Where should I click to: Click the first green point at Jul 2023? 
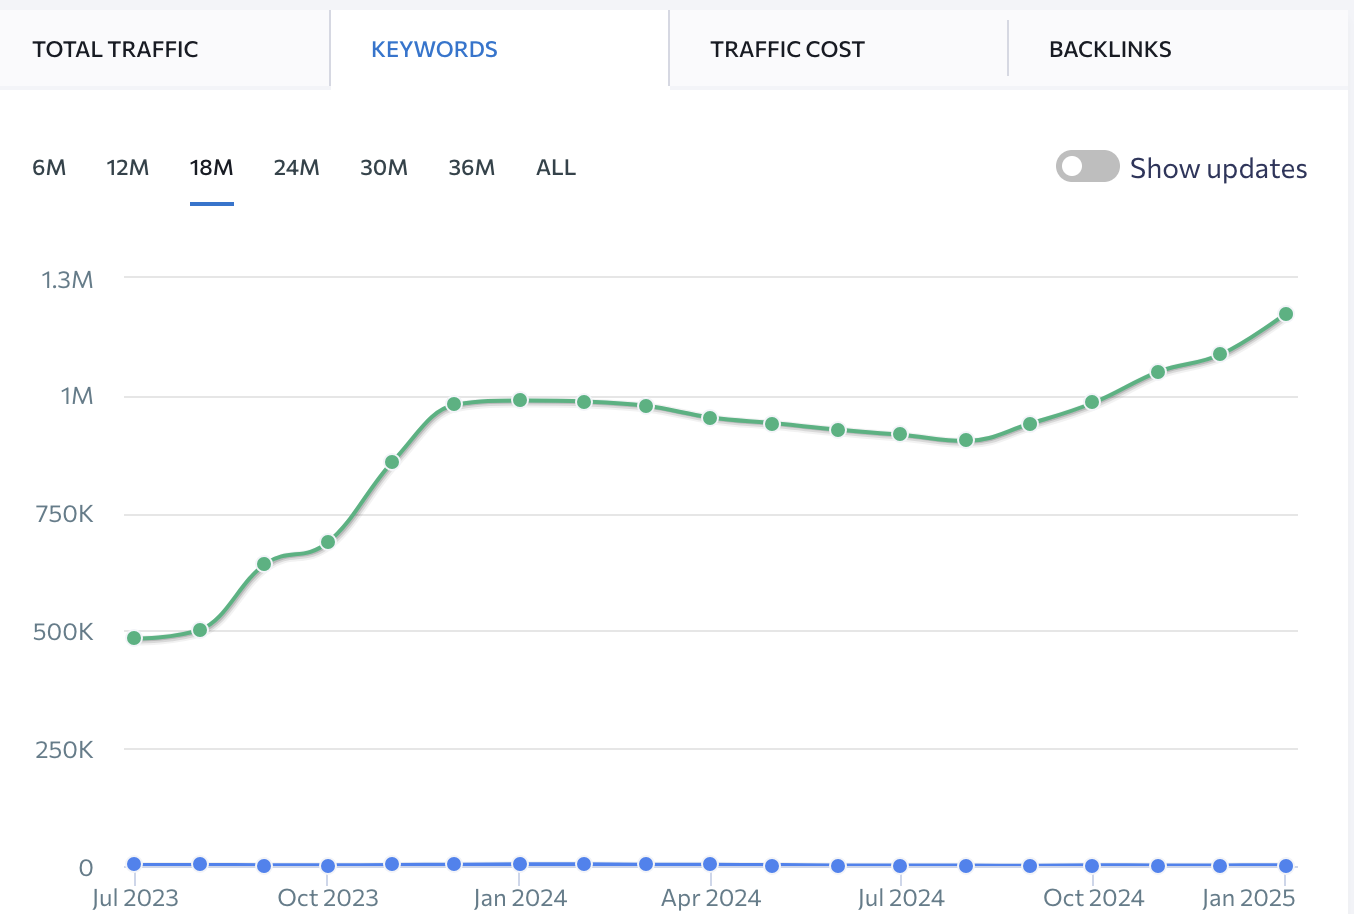point(134,638)
